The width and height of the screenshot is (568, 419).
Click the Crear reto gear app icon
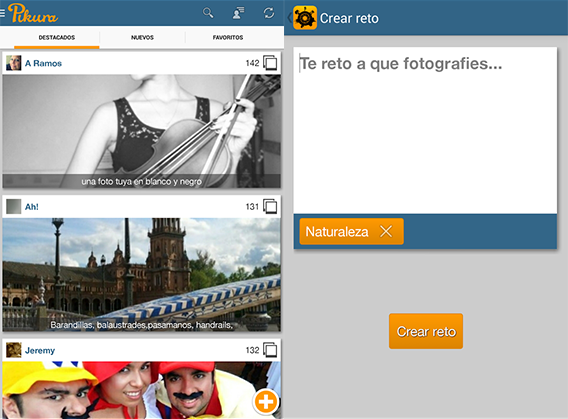point(305,17)
